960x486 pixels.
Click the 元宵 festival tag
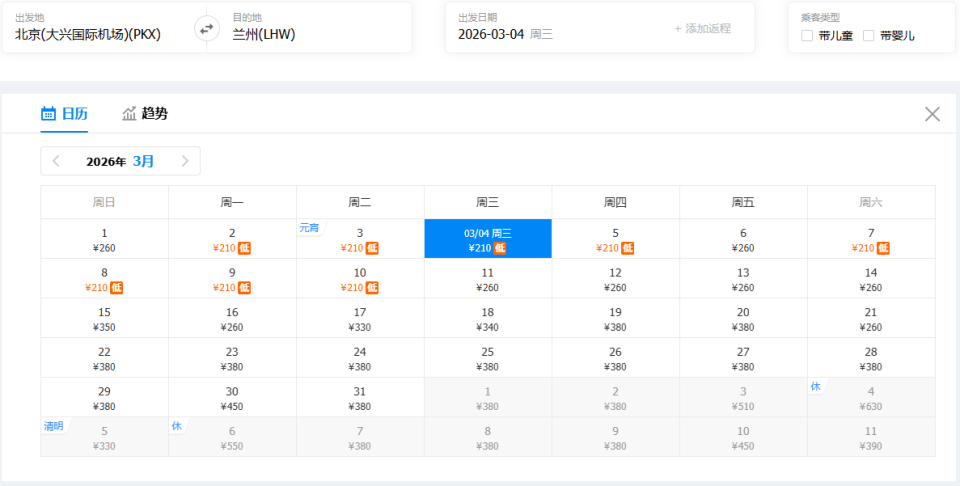coord(308,228)
